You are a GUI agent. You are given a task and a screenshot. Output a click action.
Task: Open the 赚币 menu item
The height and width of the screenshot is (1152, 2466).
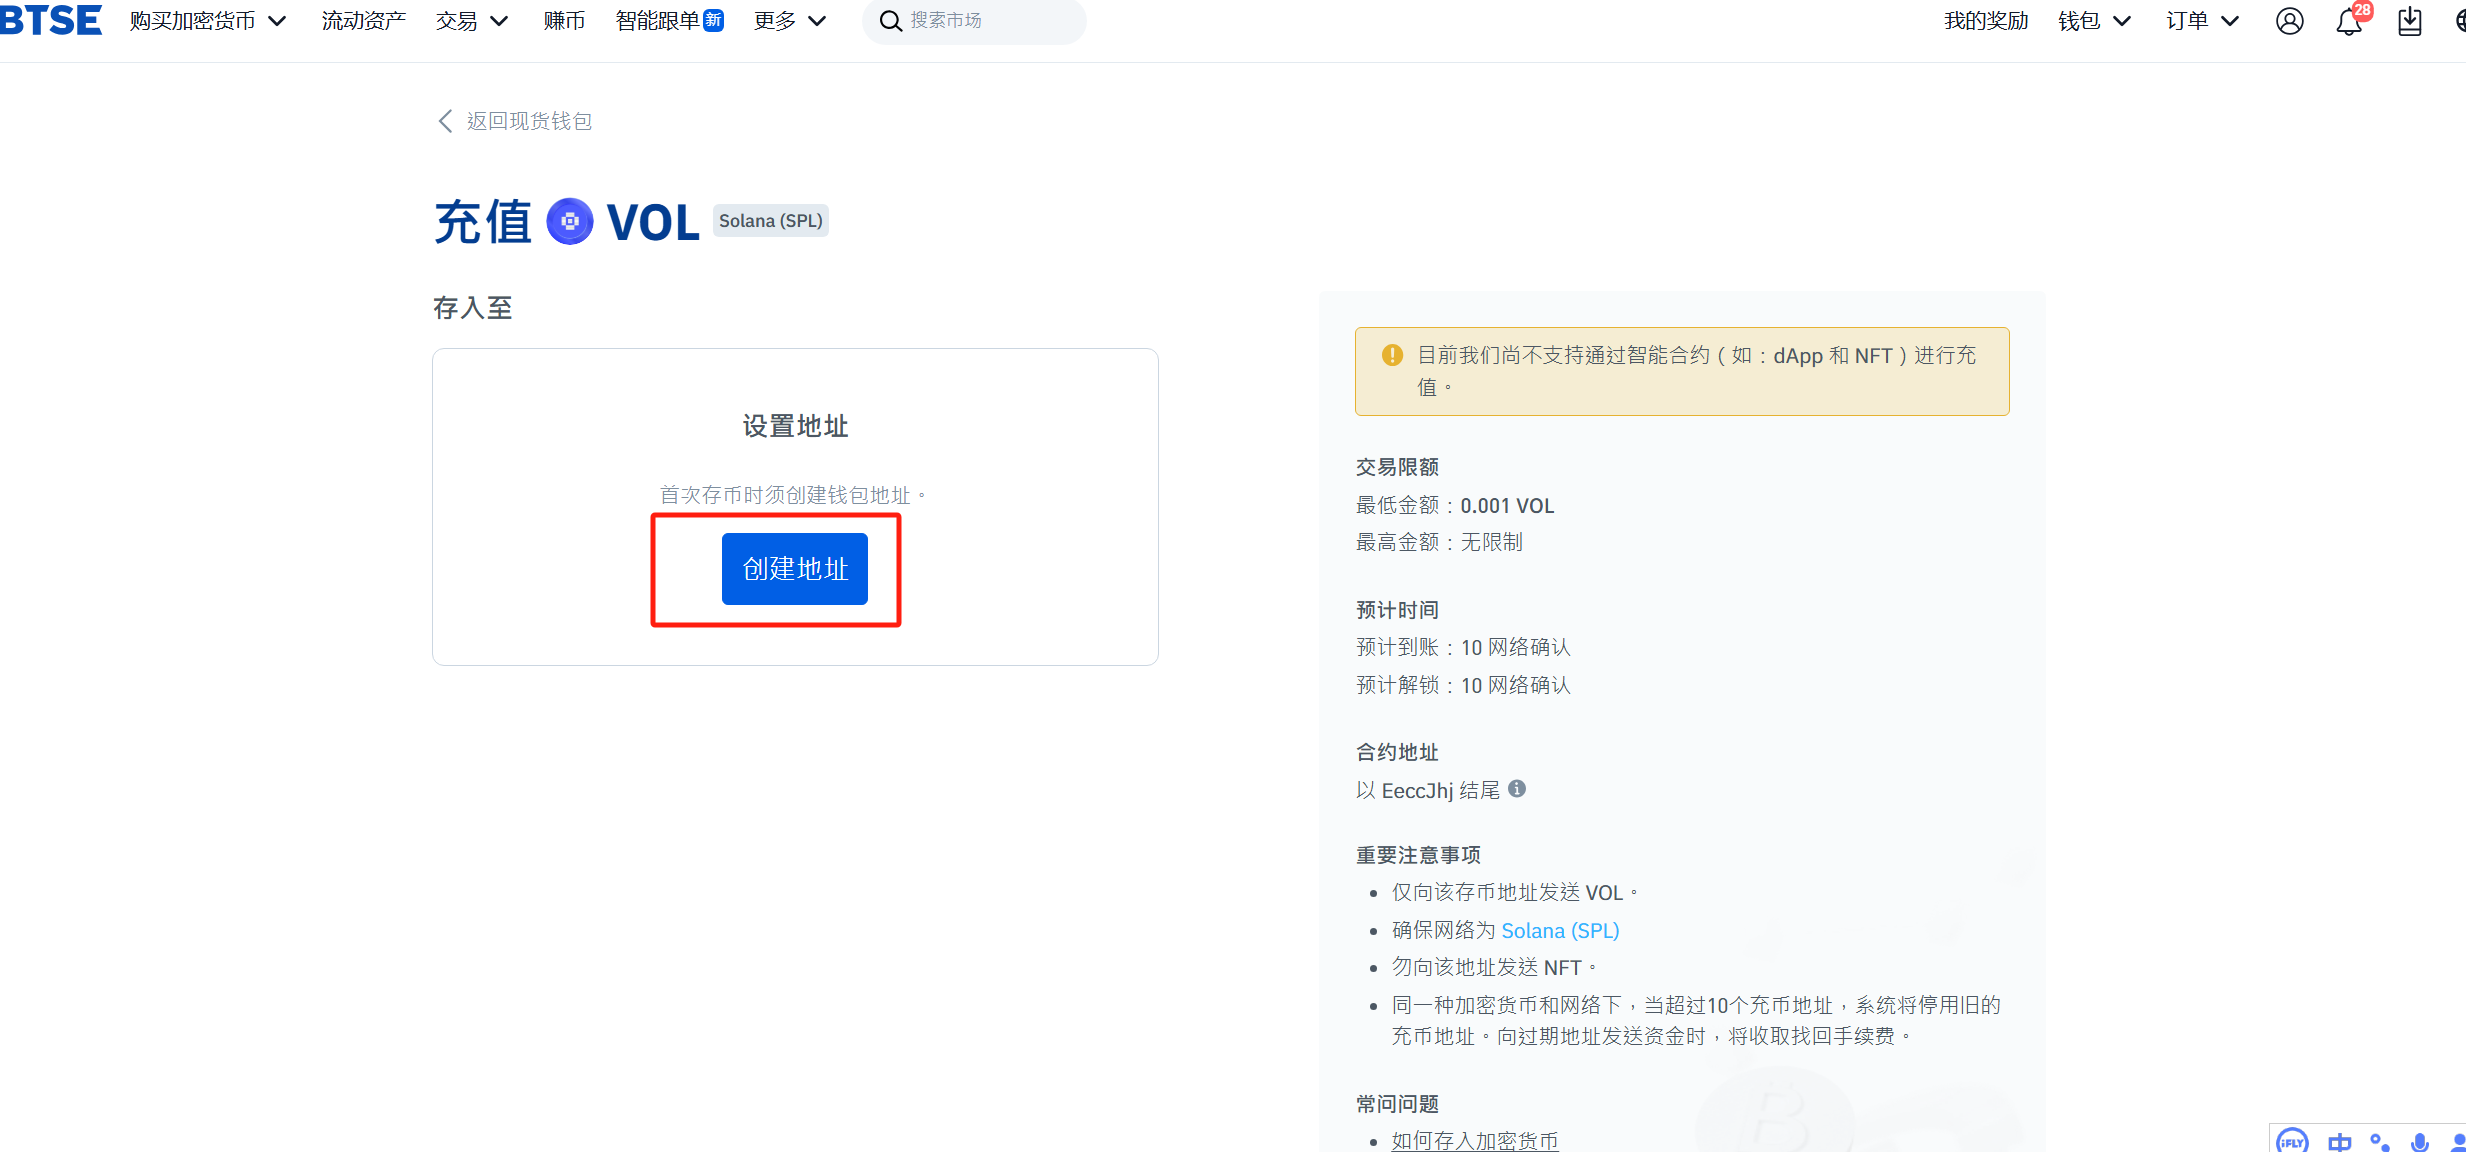click(564, 21)
